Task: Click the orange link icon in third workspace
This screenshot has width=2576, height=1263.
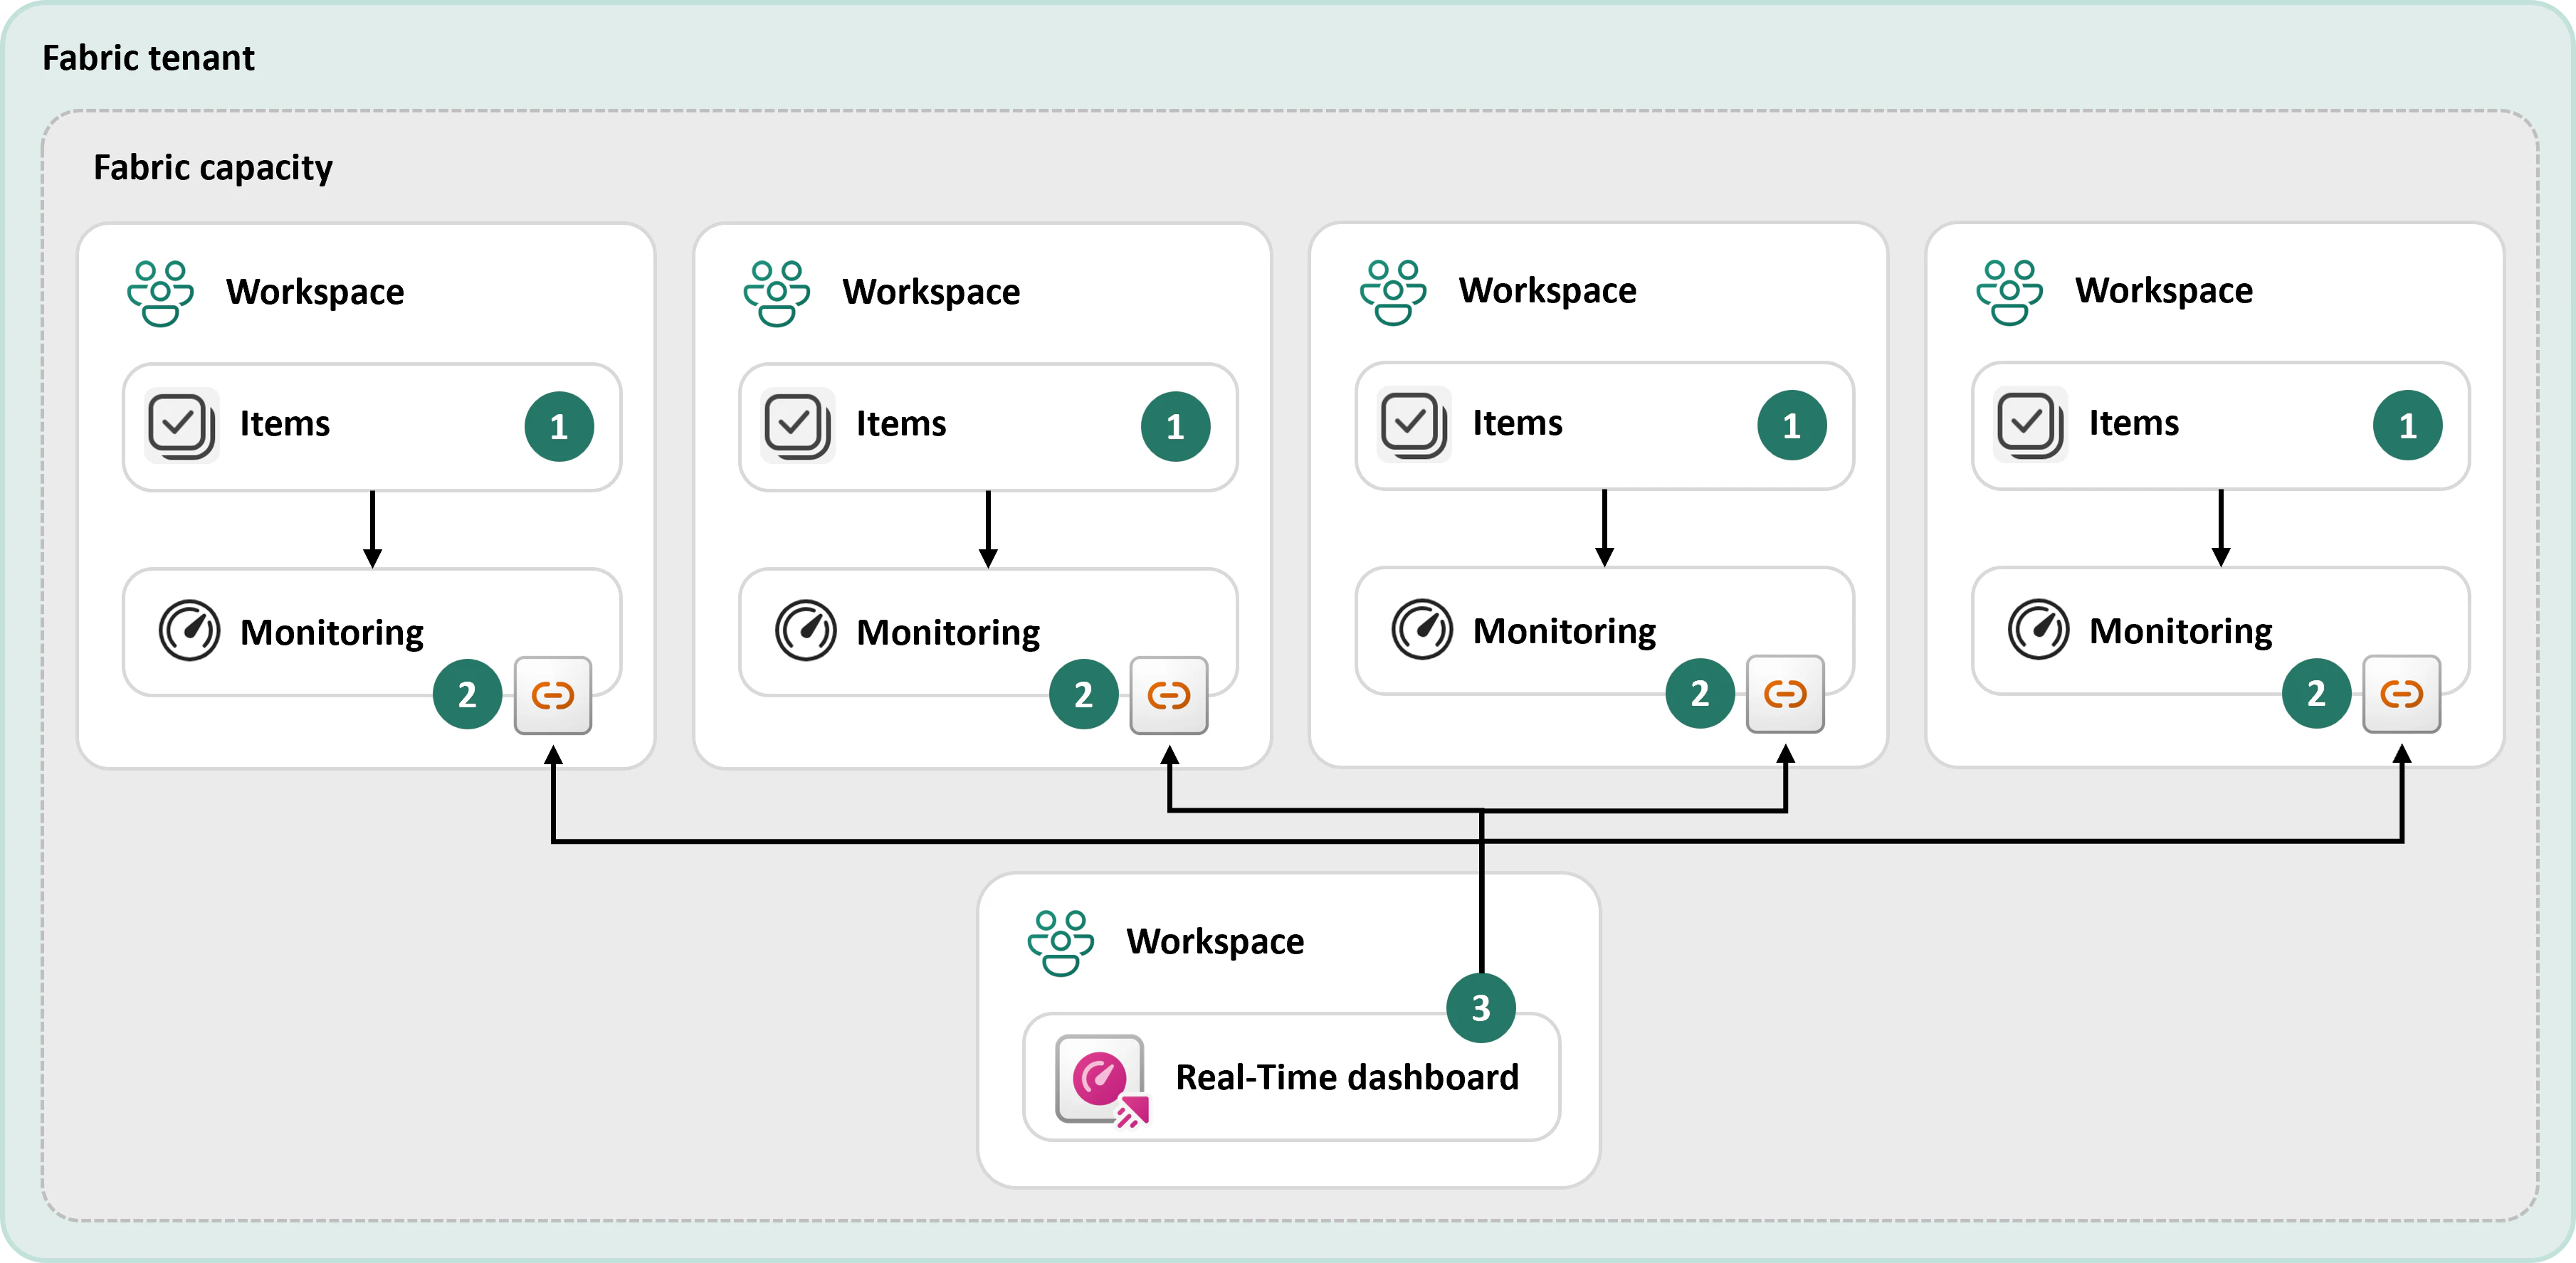Action: pos(1785,694)
